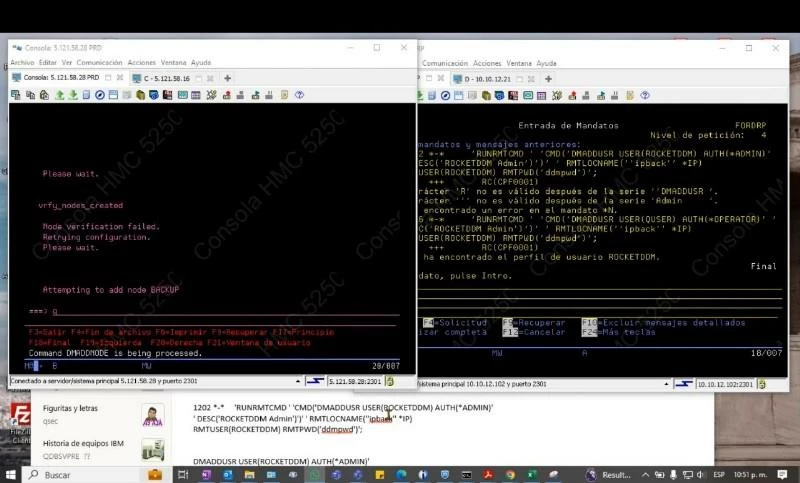
Task: Click lock icon in Consola window status bar
Action: pos(390,381)
